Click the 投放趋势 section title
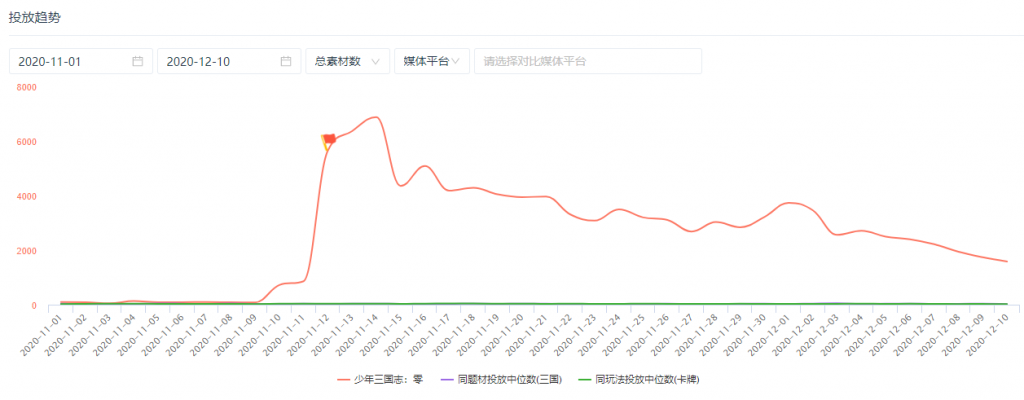1024x400 pixels. pyautogui.click(x=32, y=18)
